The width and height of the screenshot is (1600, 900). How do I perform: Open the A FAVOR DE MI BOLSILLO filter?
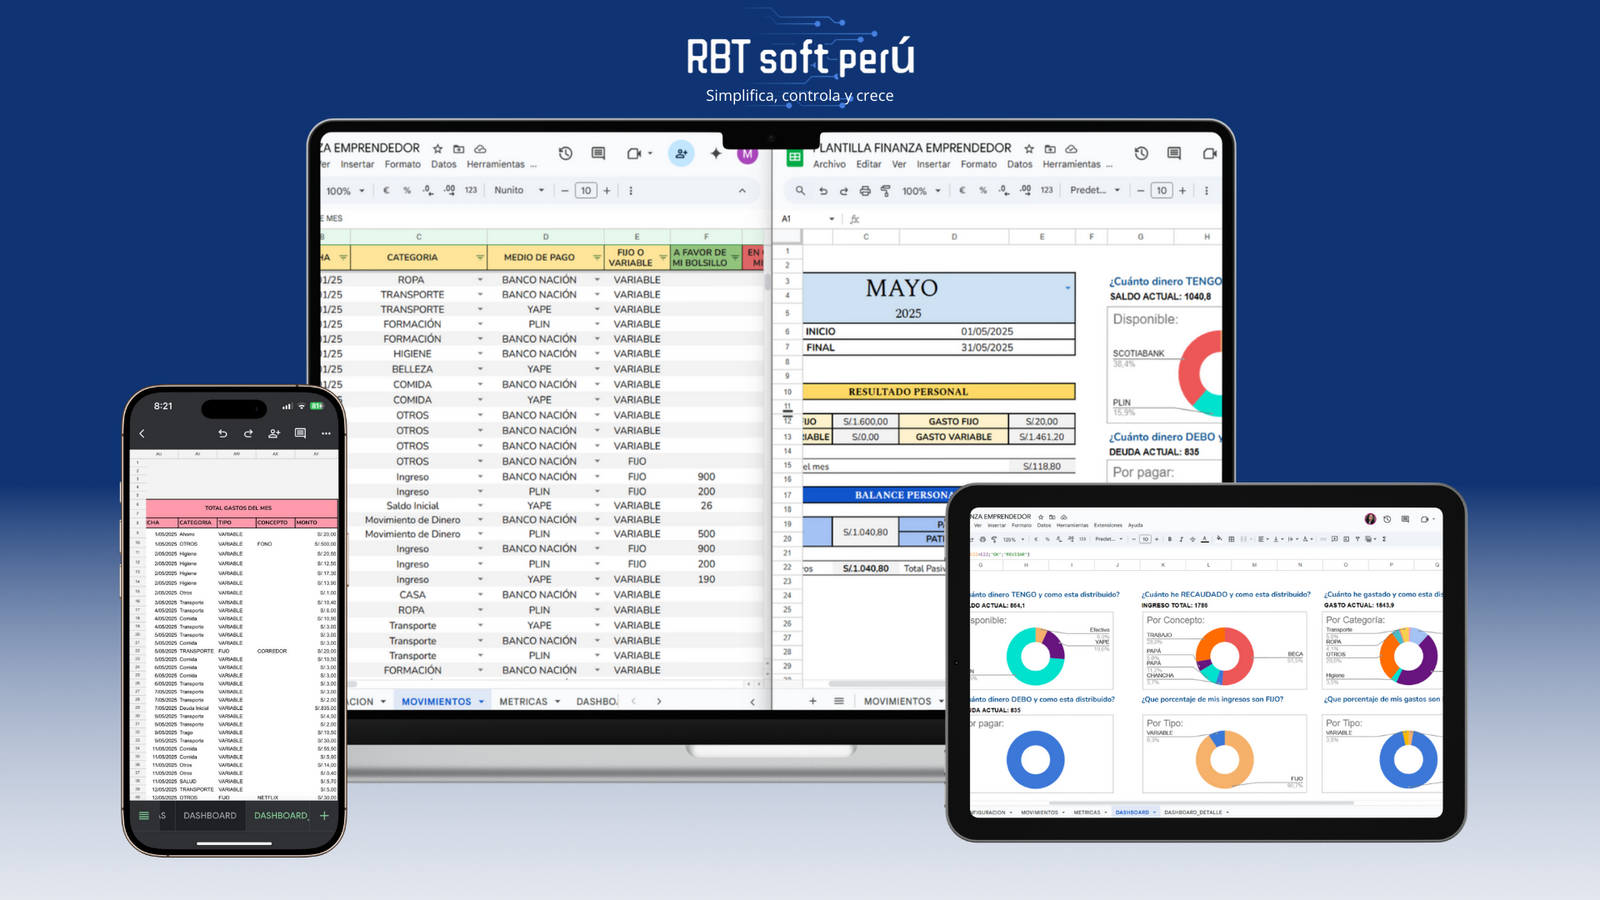pos(735,258)
